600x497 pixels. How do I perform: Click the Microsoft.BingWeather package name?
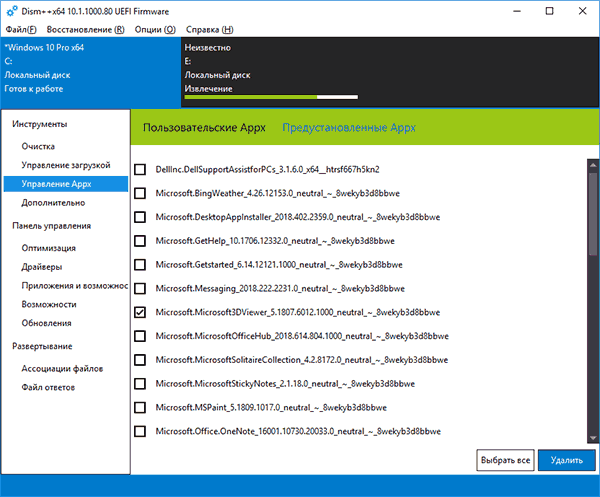pyautogui.click(x=277, y=193)
